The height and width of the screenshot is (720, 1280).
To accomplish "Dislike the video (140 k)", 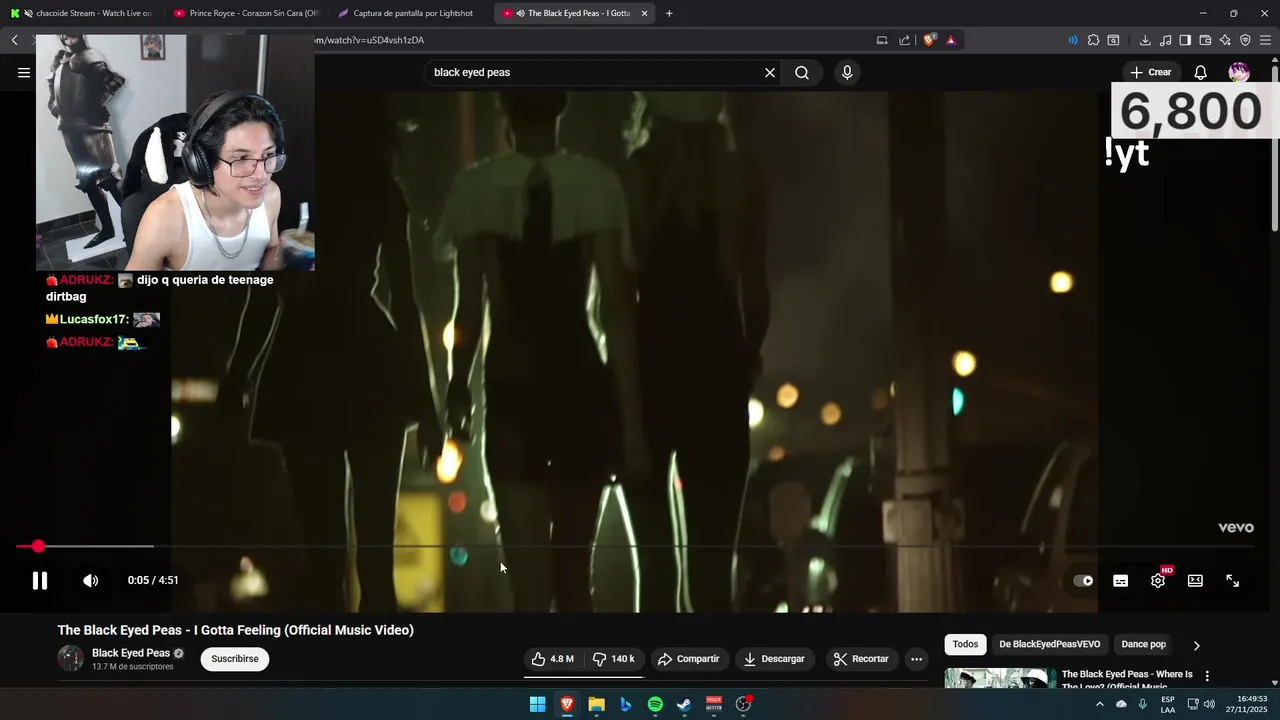I will [614, 659].
